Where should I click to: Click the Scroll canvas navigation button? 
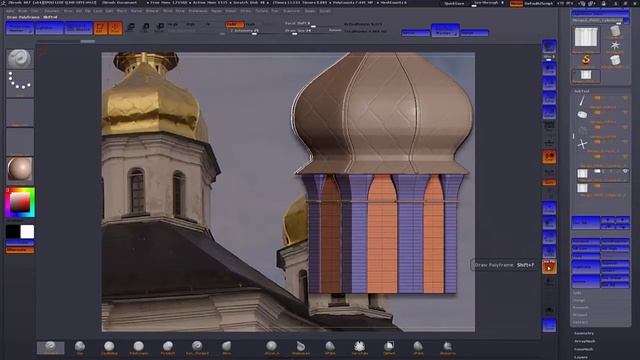click(549, 69)
